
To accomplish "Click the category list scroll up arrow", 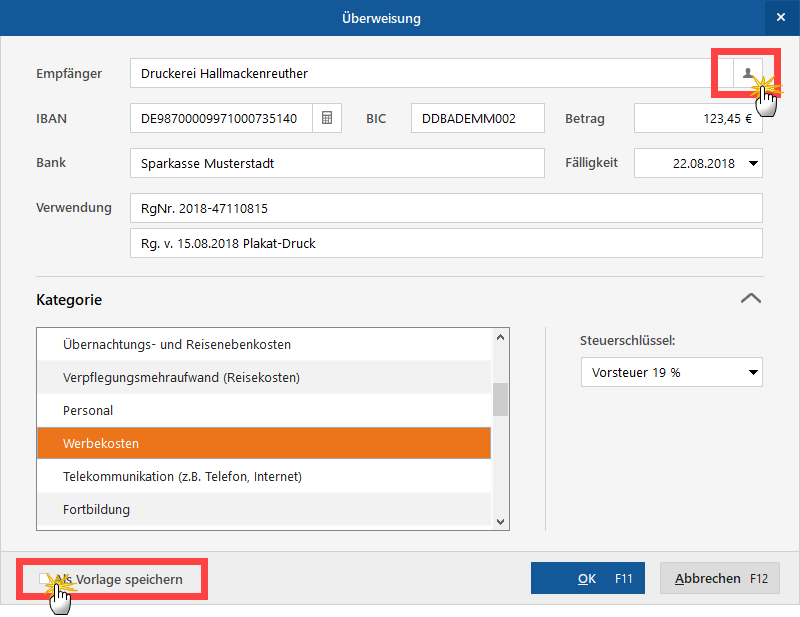I will tap(500, 337).
